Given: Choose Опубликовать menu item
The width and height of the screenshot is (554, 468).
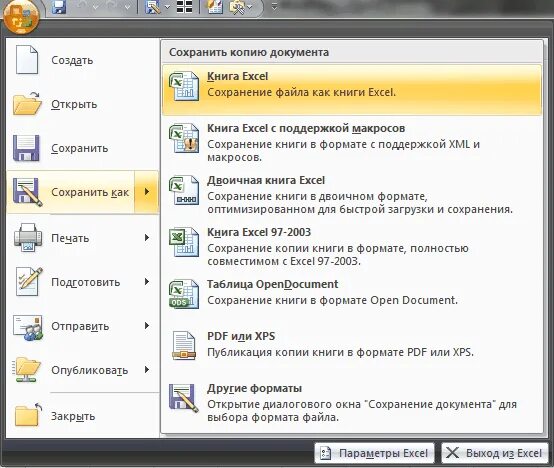Looking at the screenshot, I should click(83, 370).
